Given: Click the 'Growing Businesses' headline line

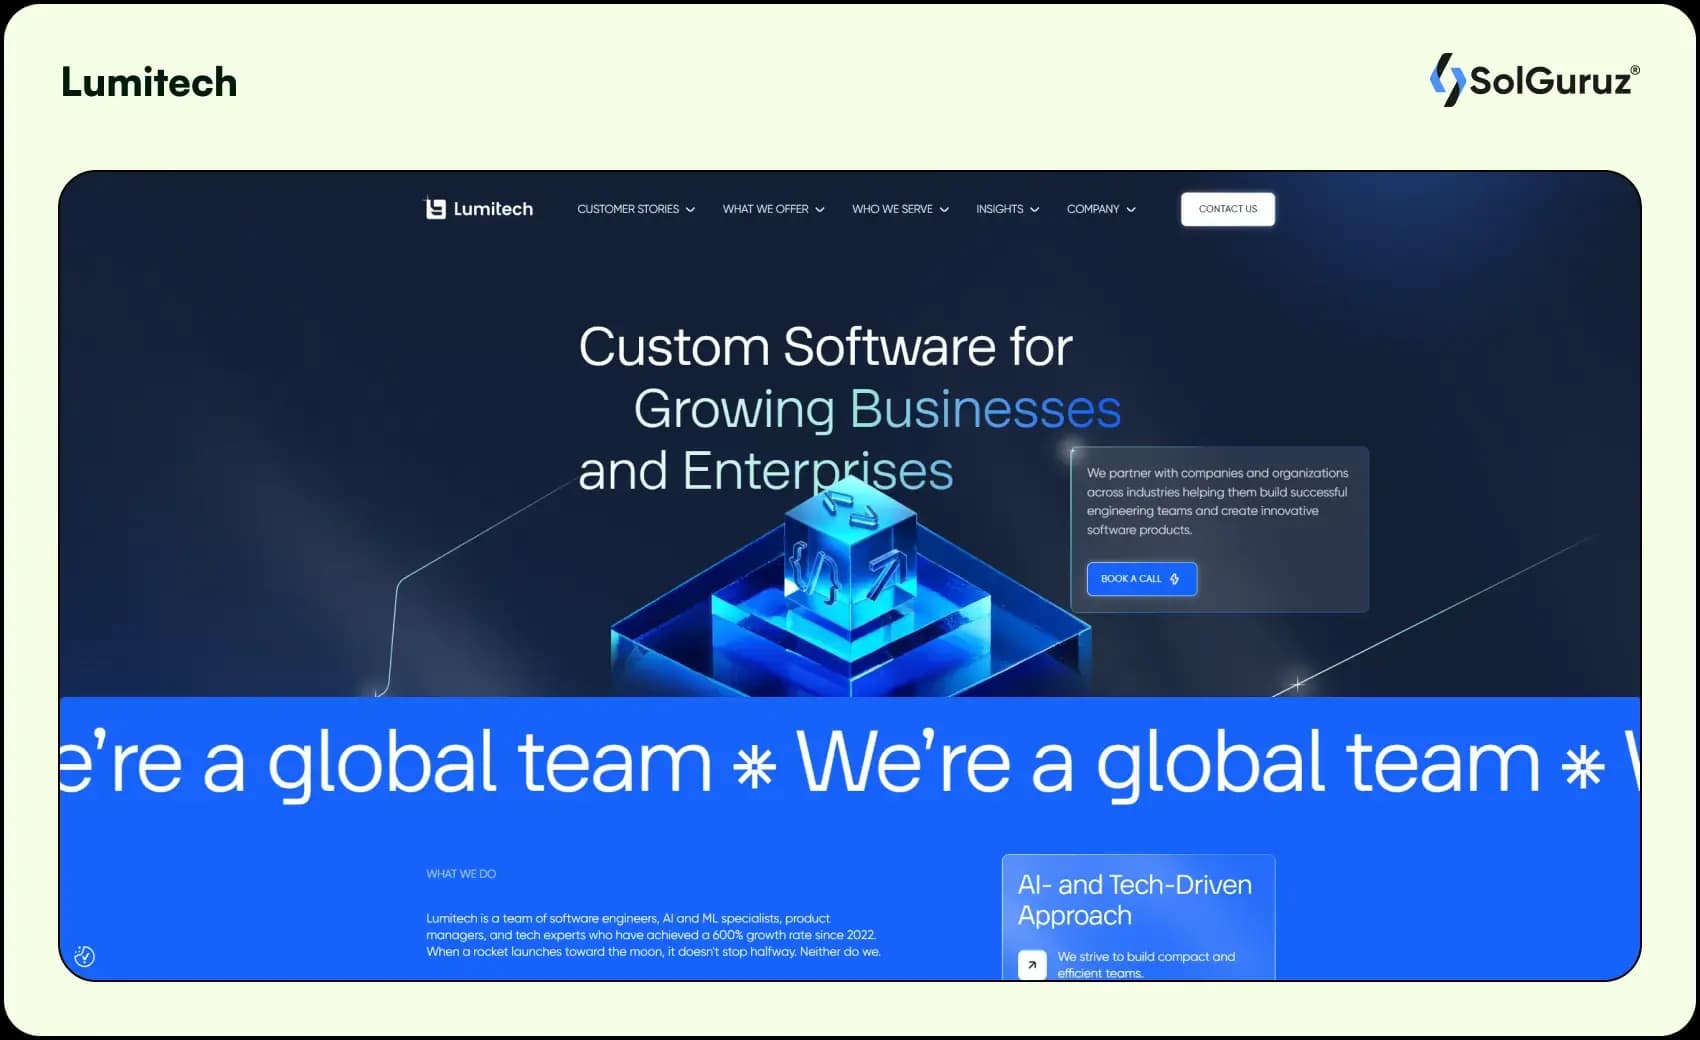Looking at the screenshot, I should point(877,409).
